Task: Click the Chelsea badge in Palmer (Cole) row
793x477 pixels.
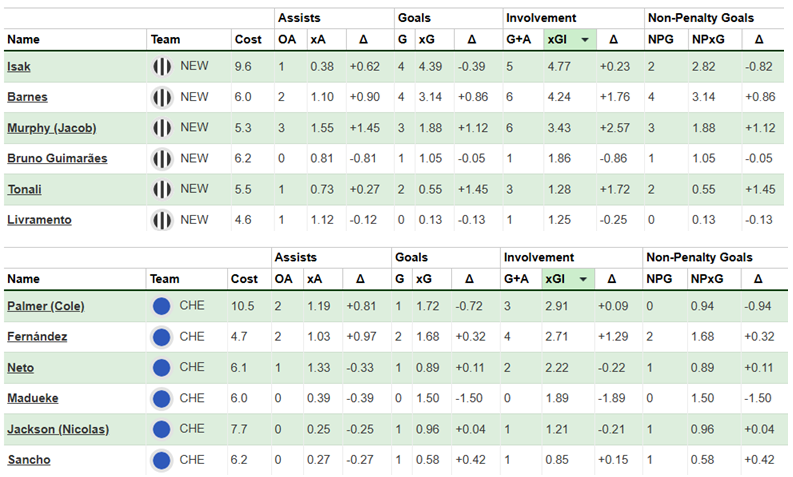Action: (162, 306)
